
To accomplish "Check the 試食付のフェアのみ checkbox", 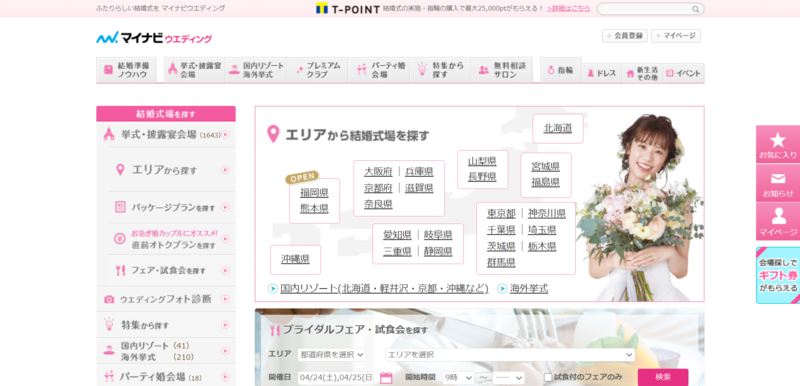I will (x=548, y=377).
